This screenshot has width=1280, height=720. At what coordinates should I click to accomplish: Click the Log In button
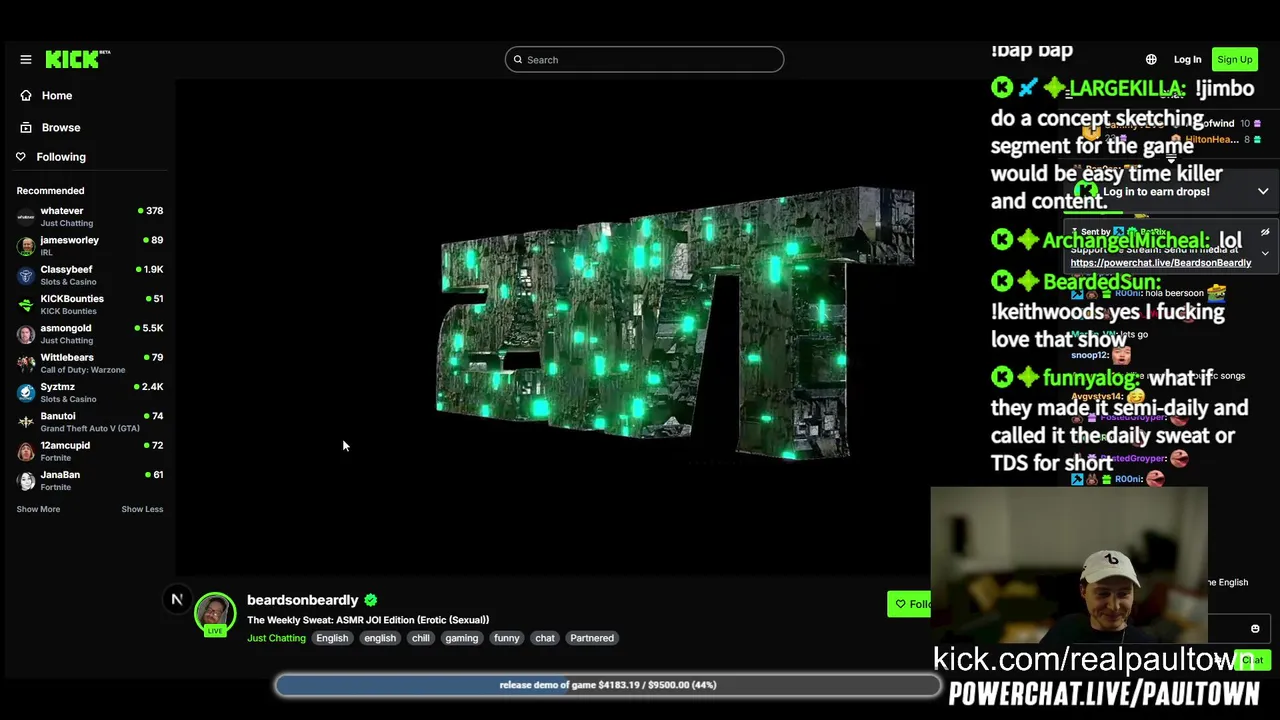[1187, 60]
